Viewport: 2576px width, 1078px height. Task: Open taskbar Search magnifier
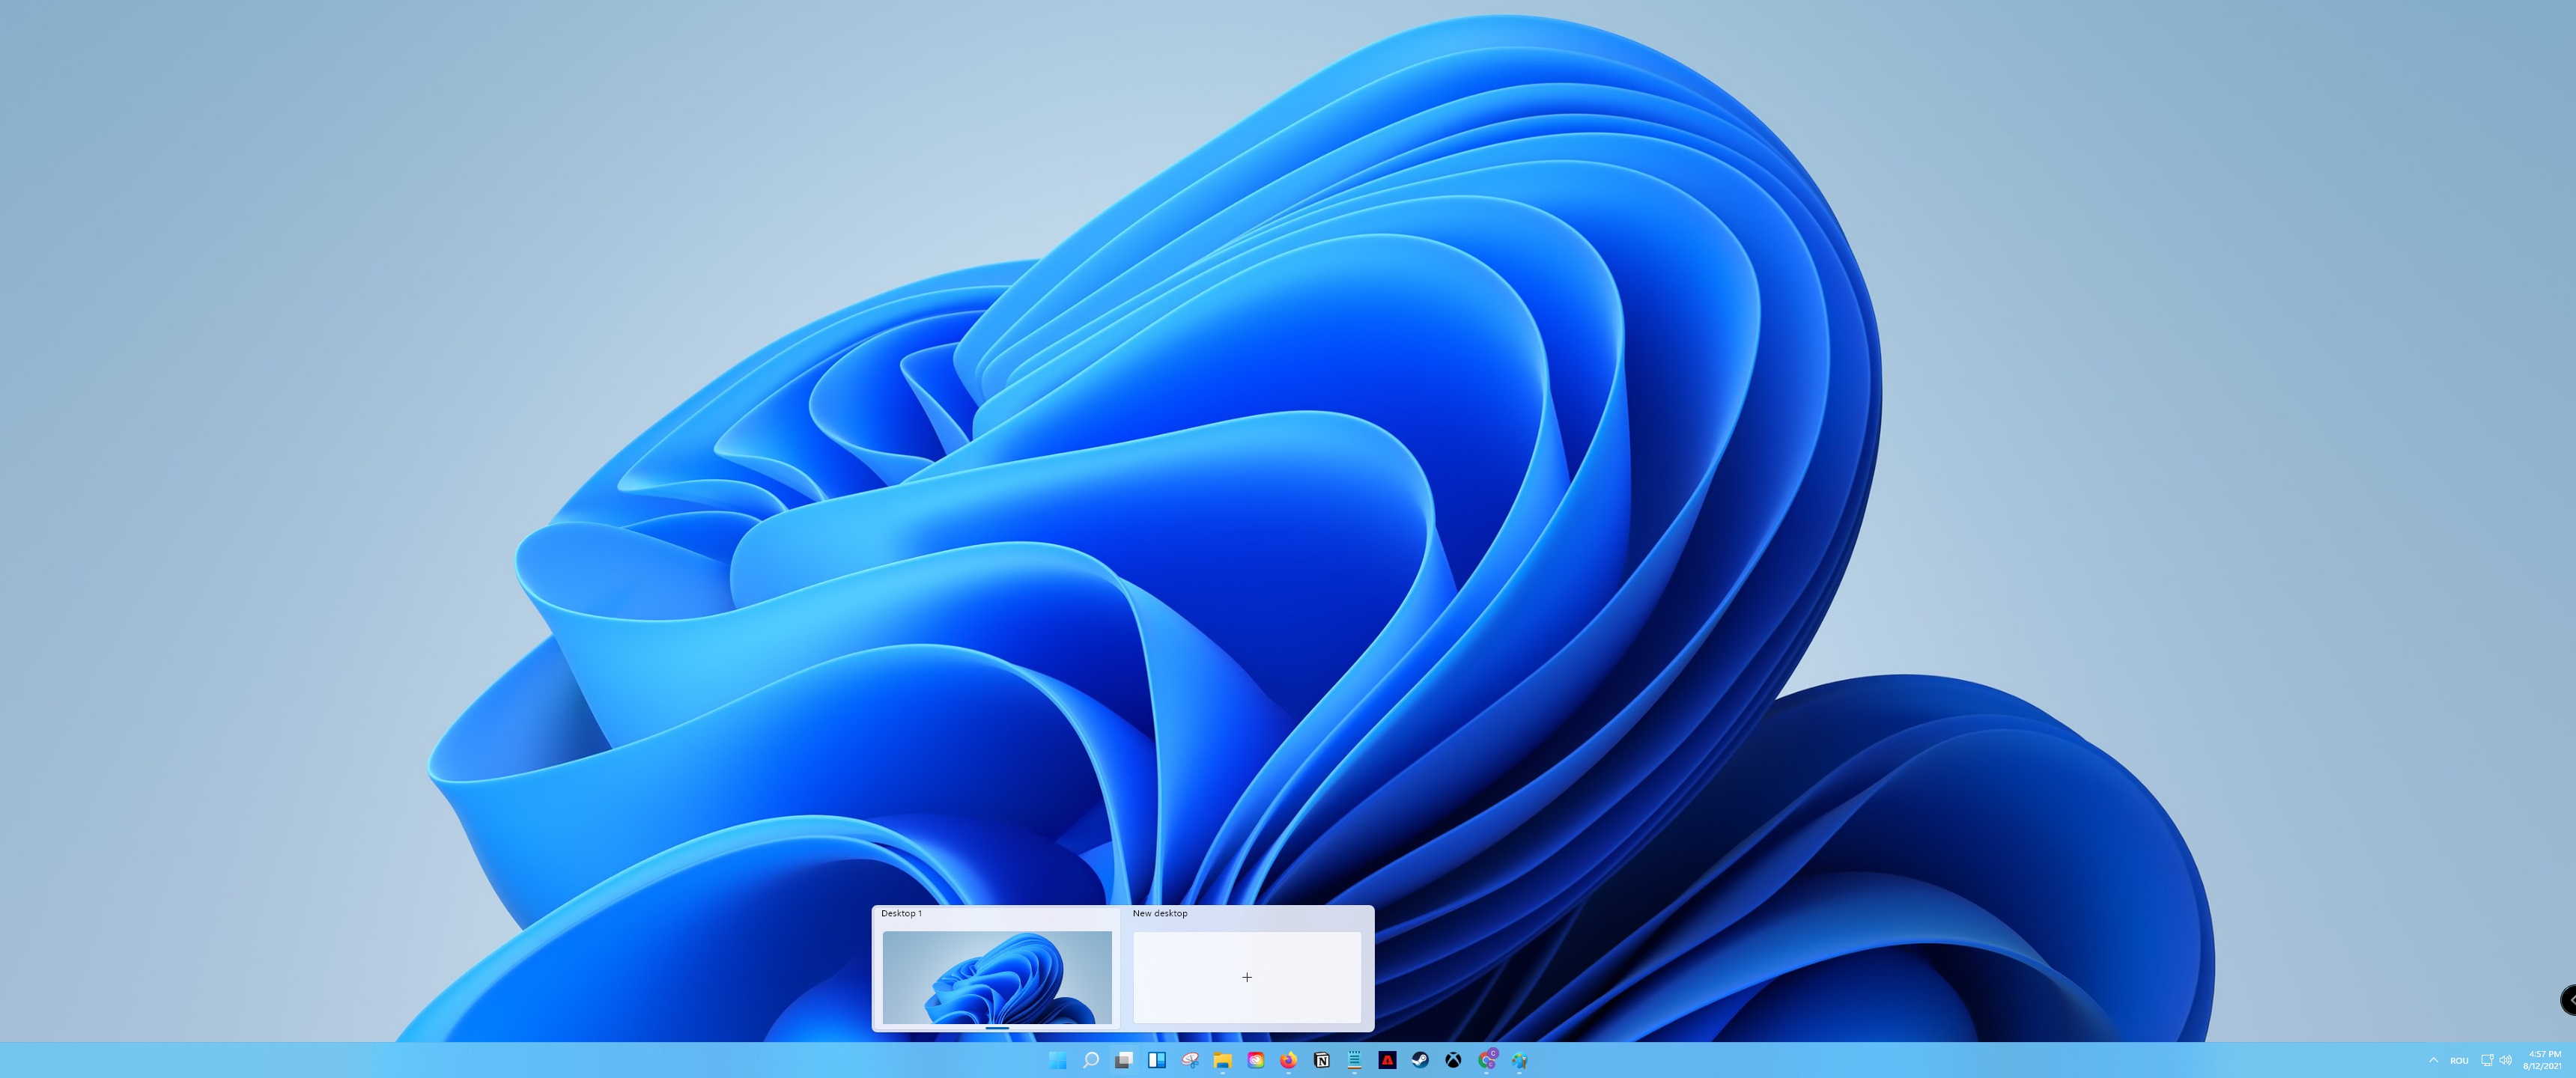click(x=1091, y=1060)
